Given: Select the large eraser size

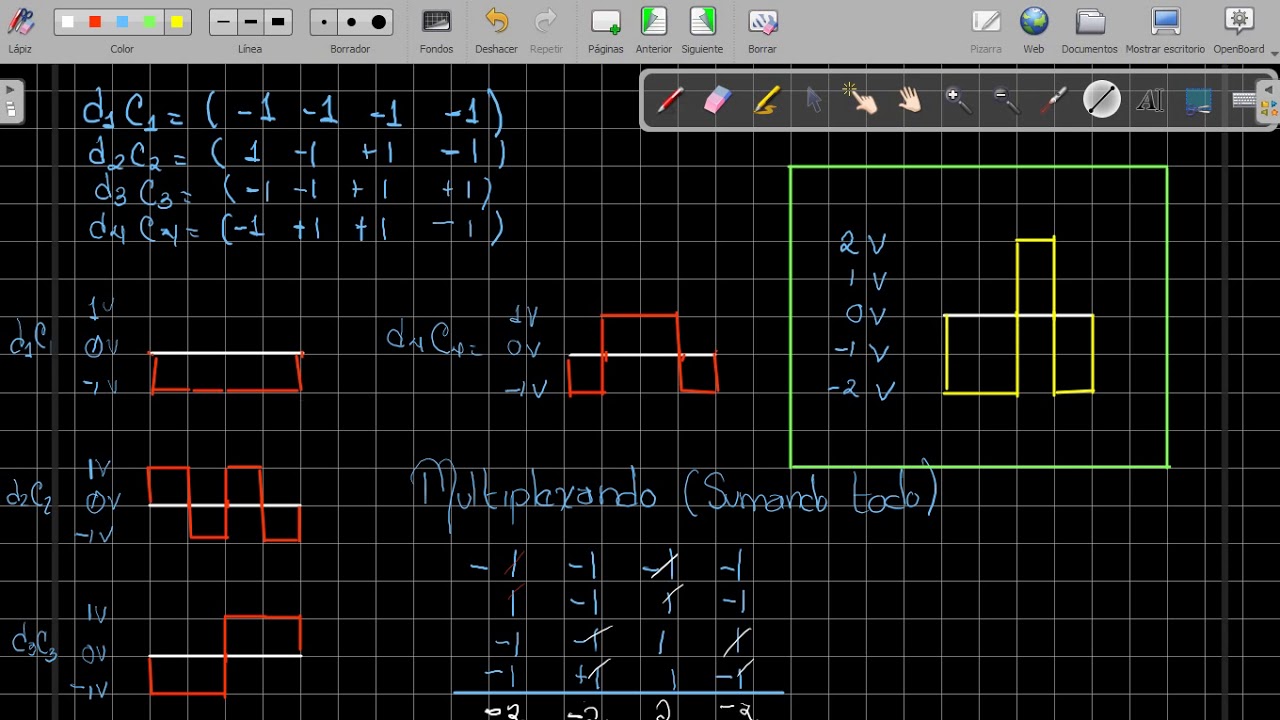Looking at the screenshot, I should pos(379,22).
